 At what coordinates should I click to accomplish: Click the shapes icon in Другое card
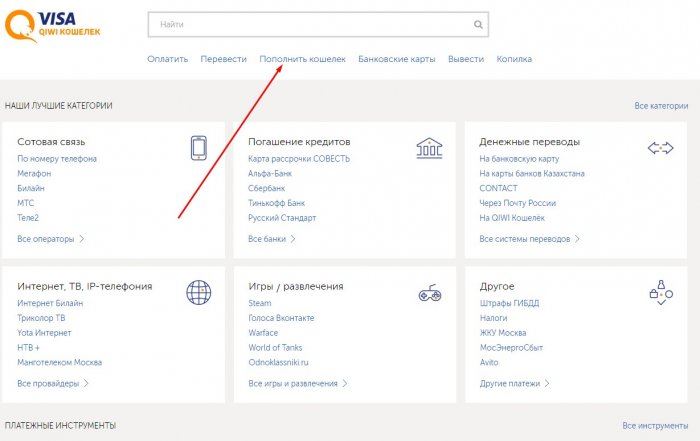click(x=661, y=293)
